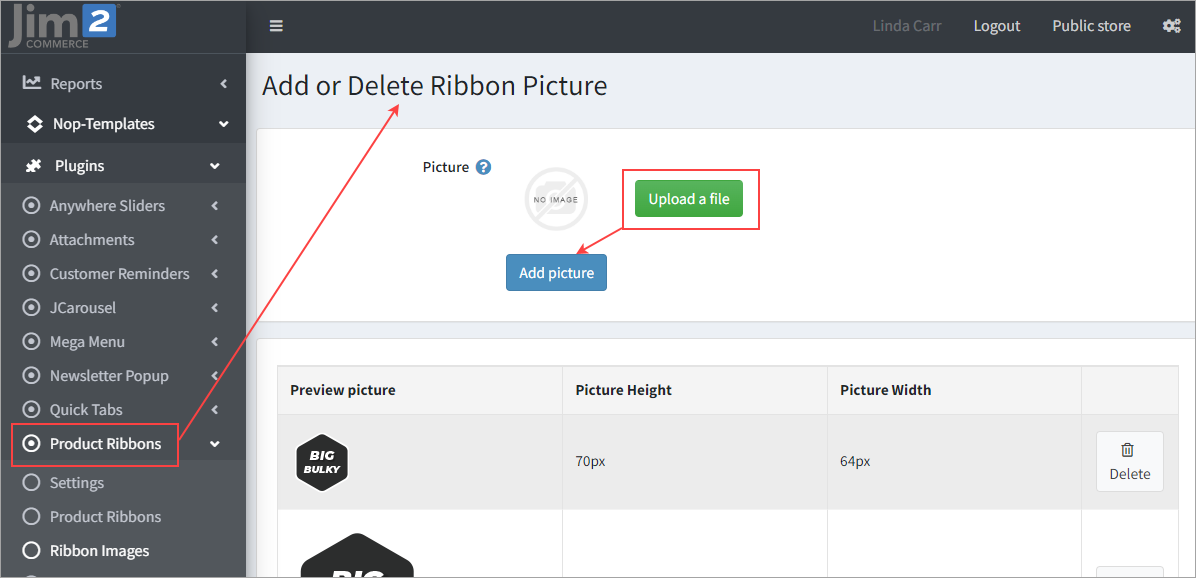This screenshot has height=578, width=1196.
Task: Select the Ribbon Images sidebar item
Action: pos(99,551)
